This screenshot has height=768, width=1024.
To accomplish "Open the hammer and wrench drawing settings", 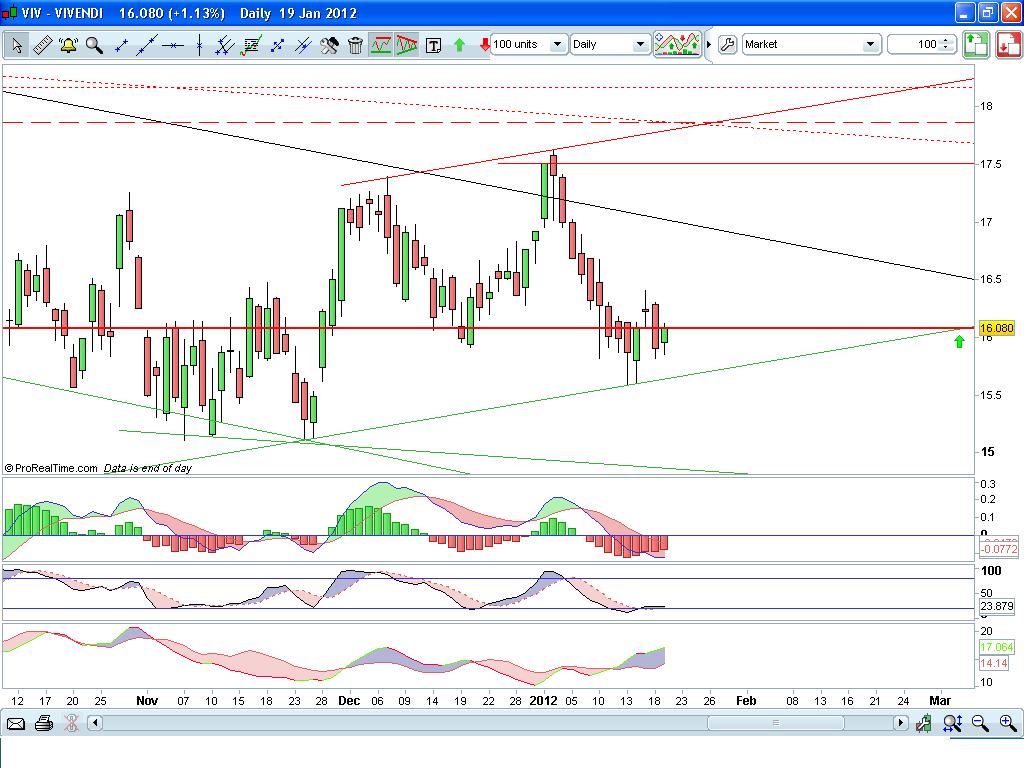I will (x=329, y=45).
